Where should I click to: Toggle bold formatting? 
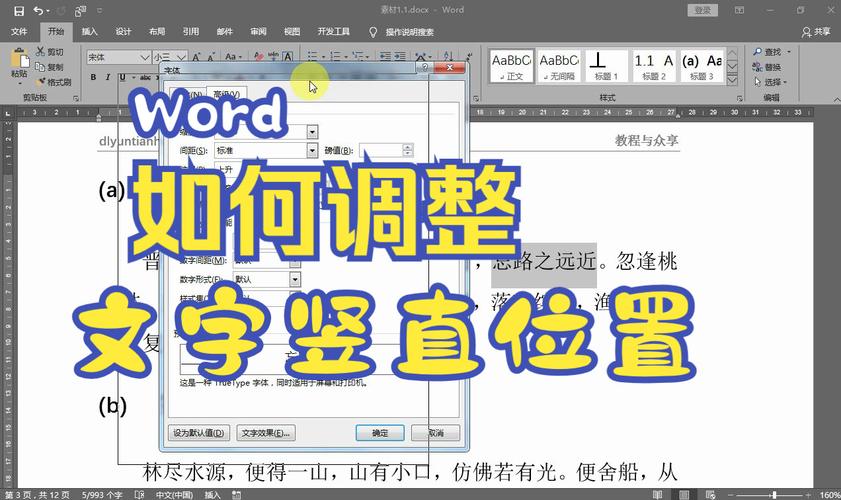(93, 77)
